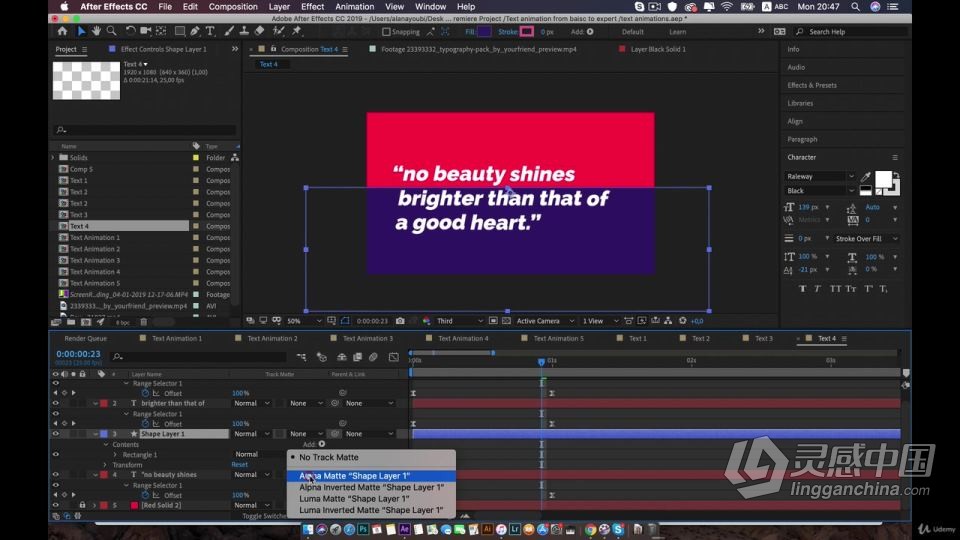Screen dimensions: 960x540
Task: Select the Unified Camera tool
Action: click(146, 31)
